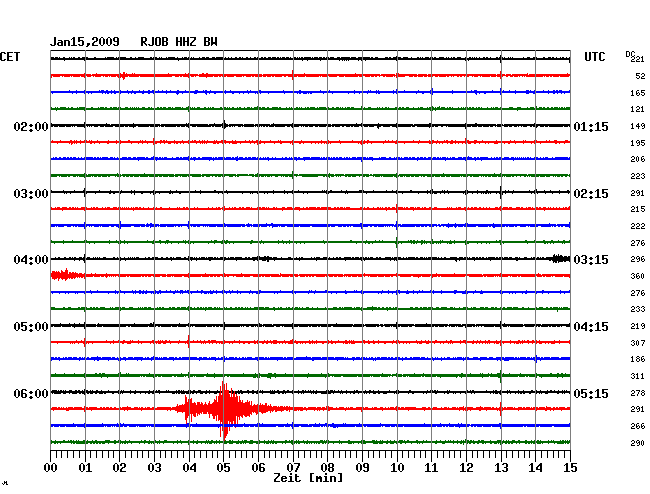650x494 pixels.
Task: Select the DC value 296
Action: pos(638,259)
